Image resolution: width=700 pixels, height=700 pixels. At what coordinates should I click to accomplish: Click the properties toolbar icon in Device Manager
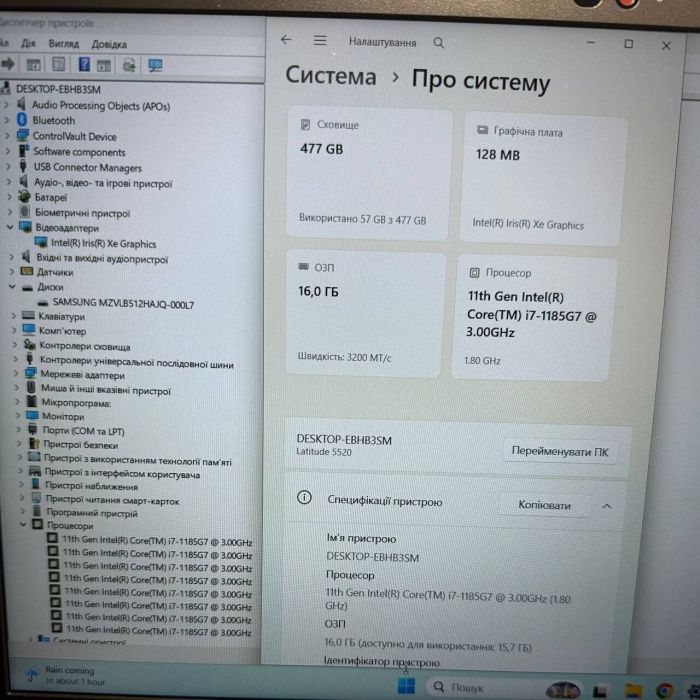[x=59, y=65]
